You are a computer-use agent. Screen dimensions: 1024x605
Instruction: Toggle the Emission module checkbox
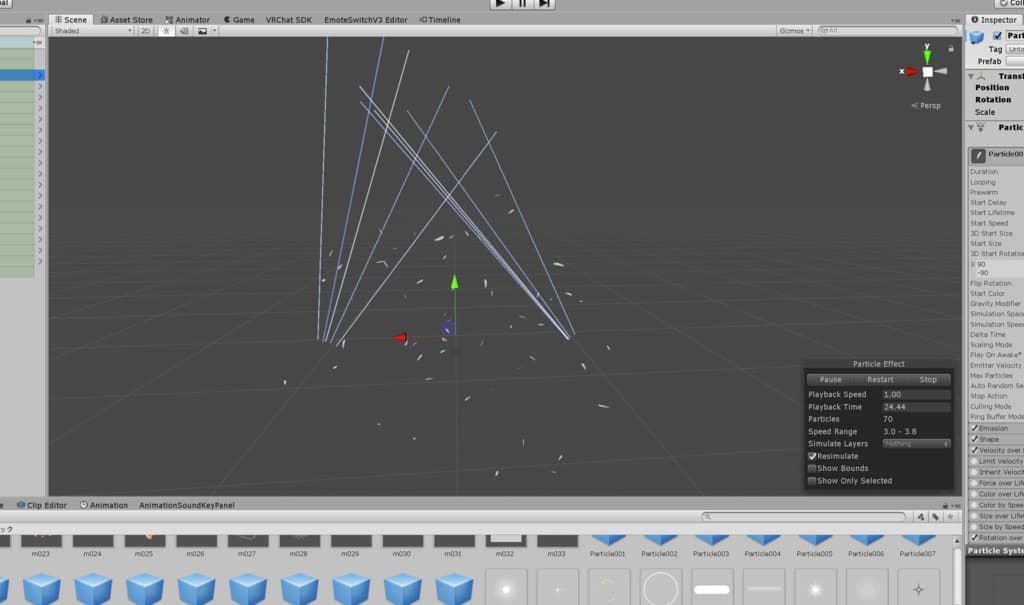pos(974,428)
